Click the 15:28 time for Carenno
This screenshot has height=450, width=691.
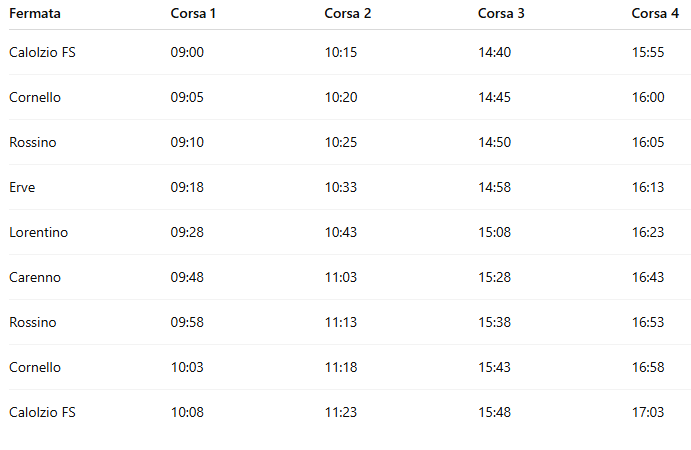[x=494, y=277]
